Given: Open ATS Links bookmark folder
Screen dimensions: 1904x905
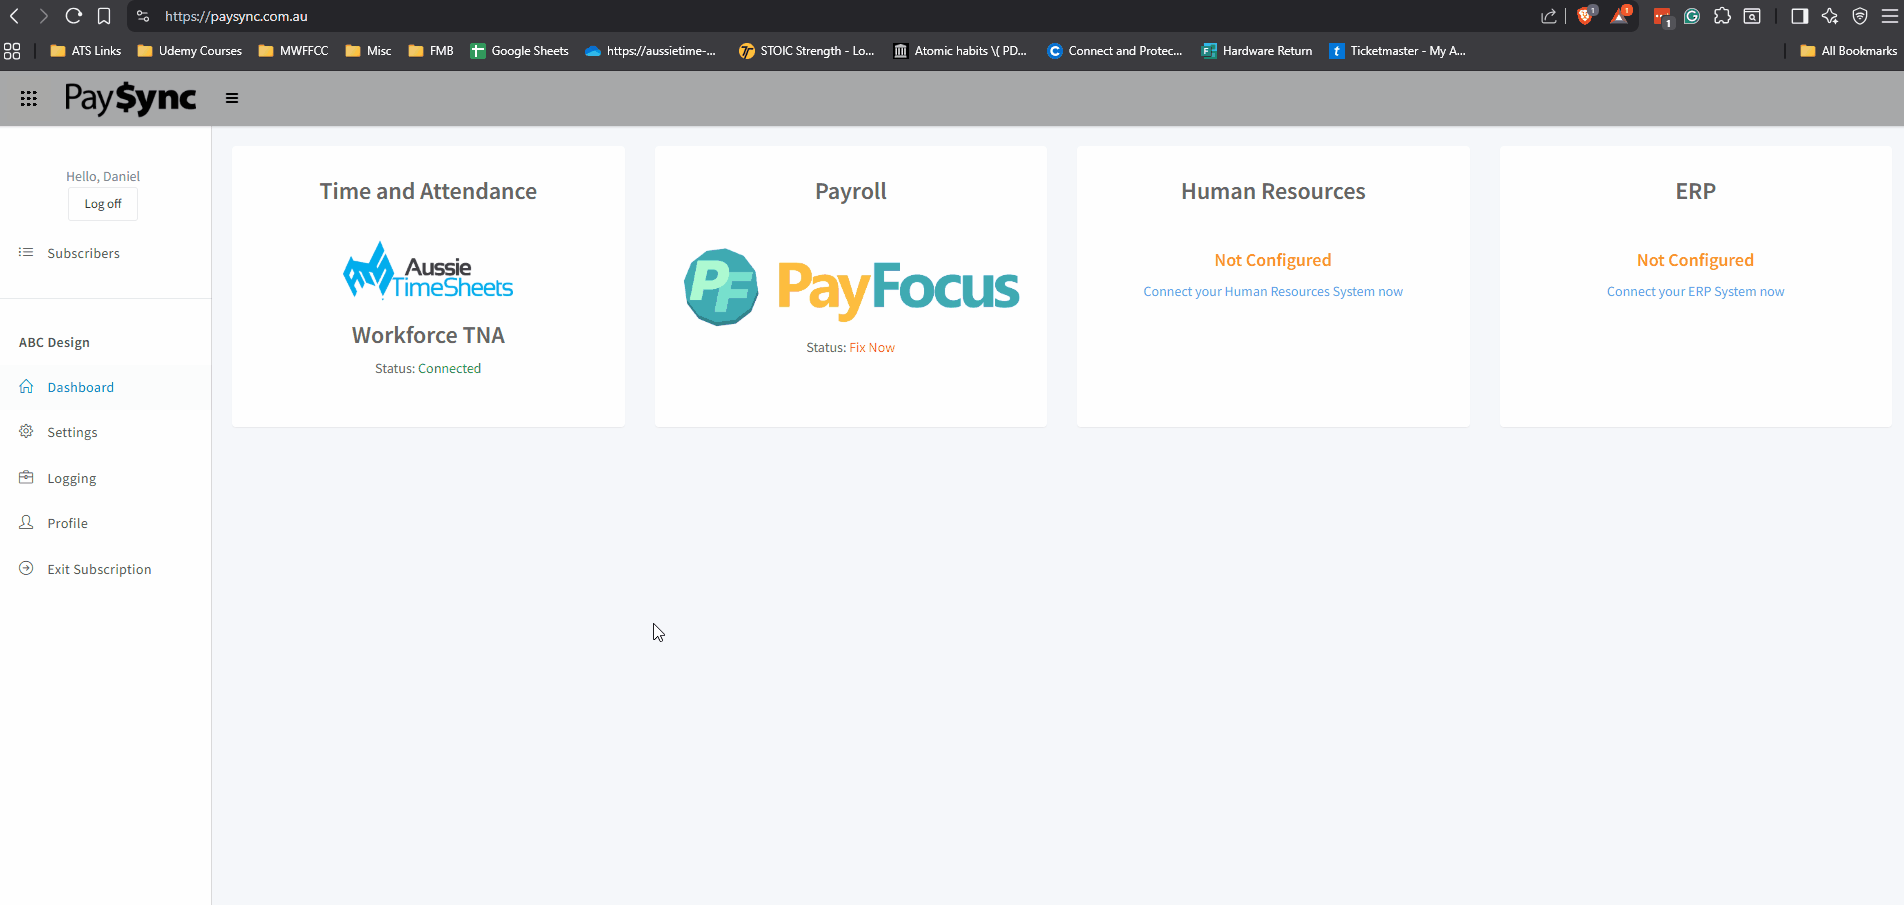Looking at the screenshot, I should tap(86, 51).
